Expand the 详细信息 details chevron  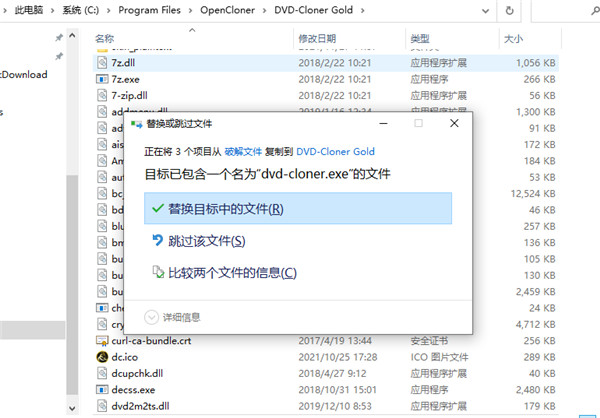tap(151, 317)
